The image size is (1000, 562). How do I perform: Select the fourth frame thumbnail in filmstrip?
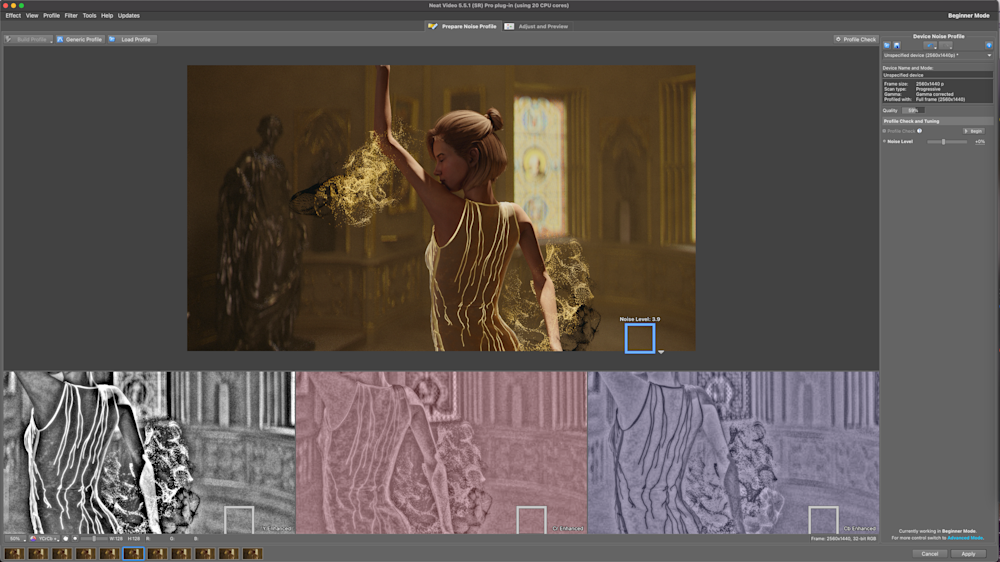85,553
